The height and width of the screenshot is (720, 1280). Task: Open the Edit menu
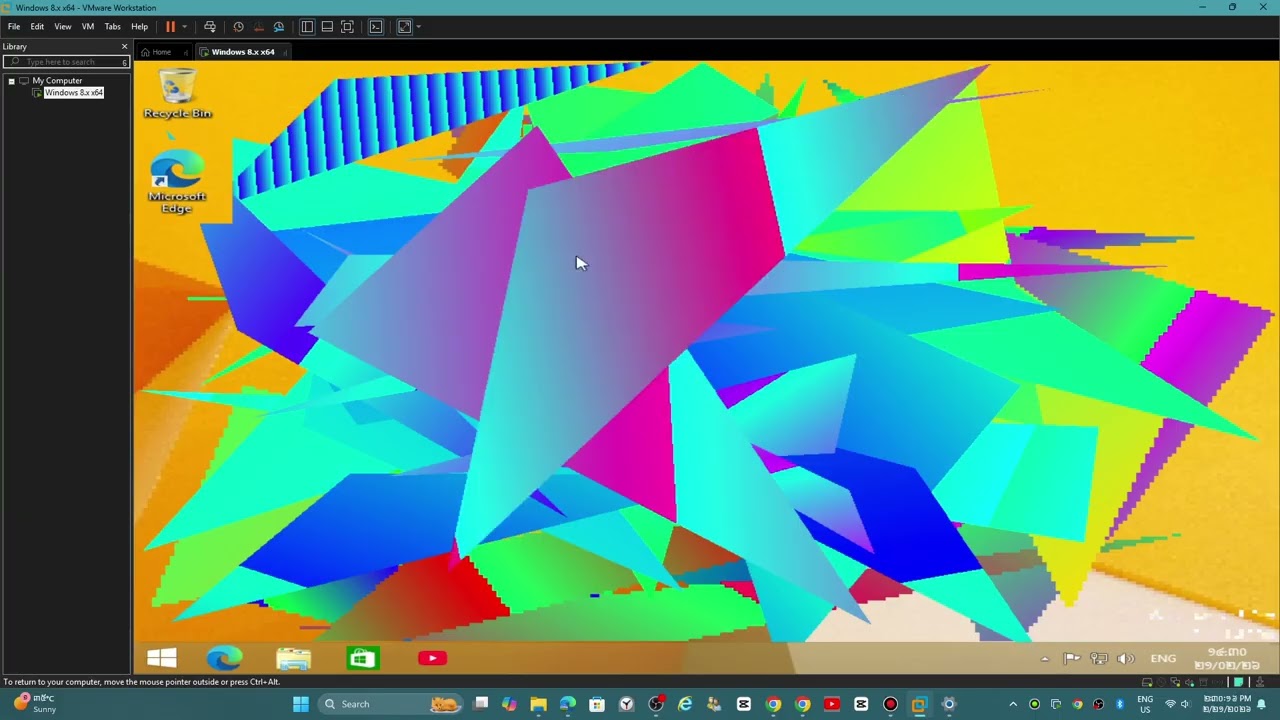point(37,27)
